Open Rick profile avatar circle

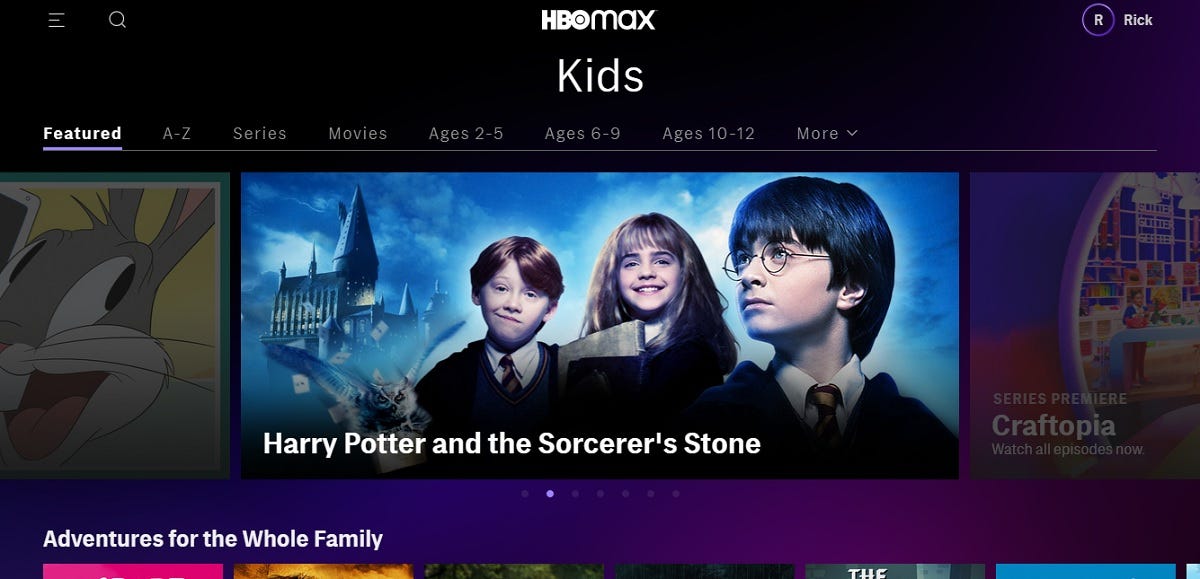(x=1098, y=20)
